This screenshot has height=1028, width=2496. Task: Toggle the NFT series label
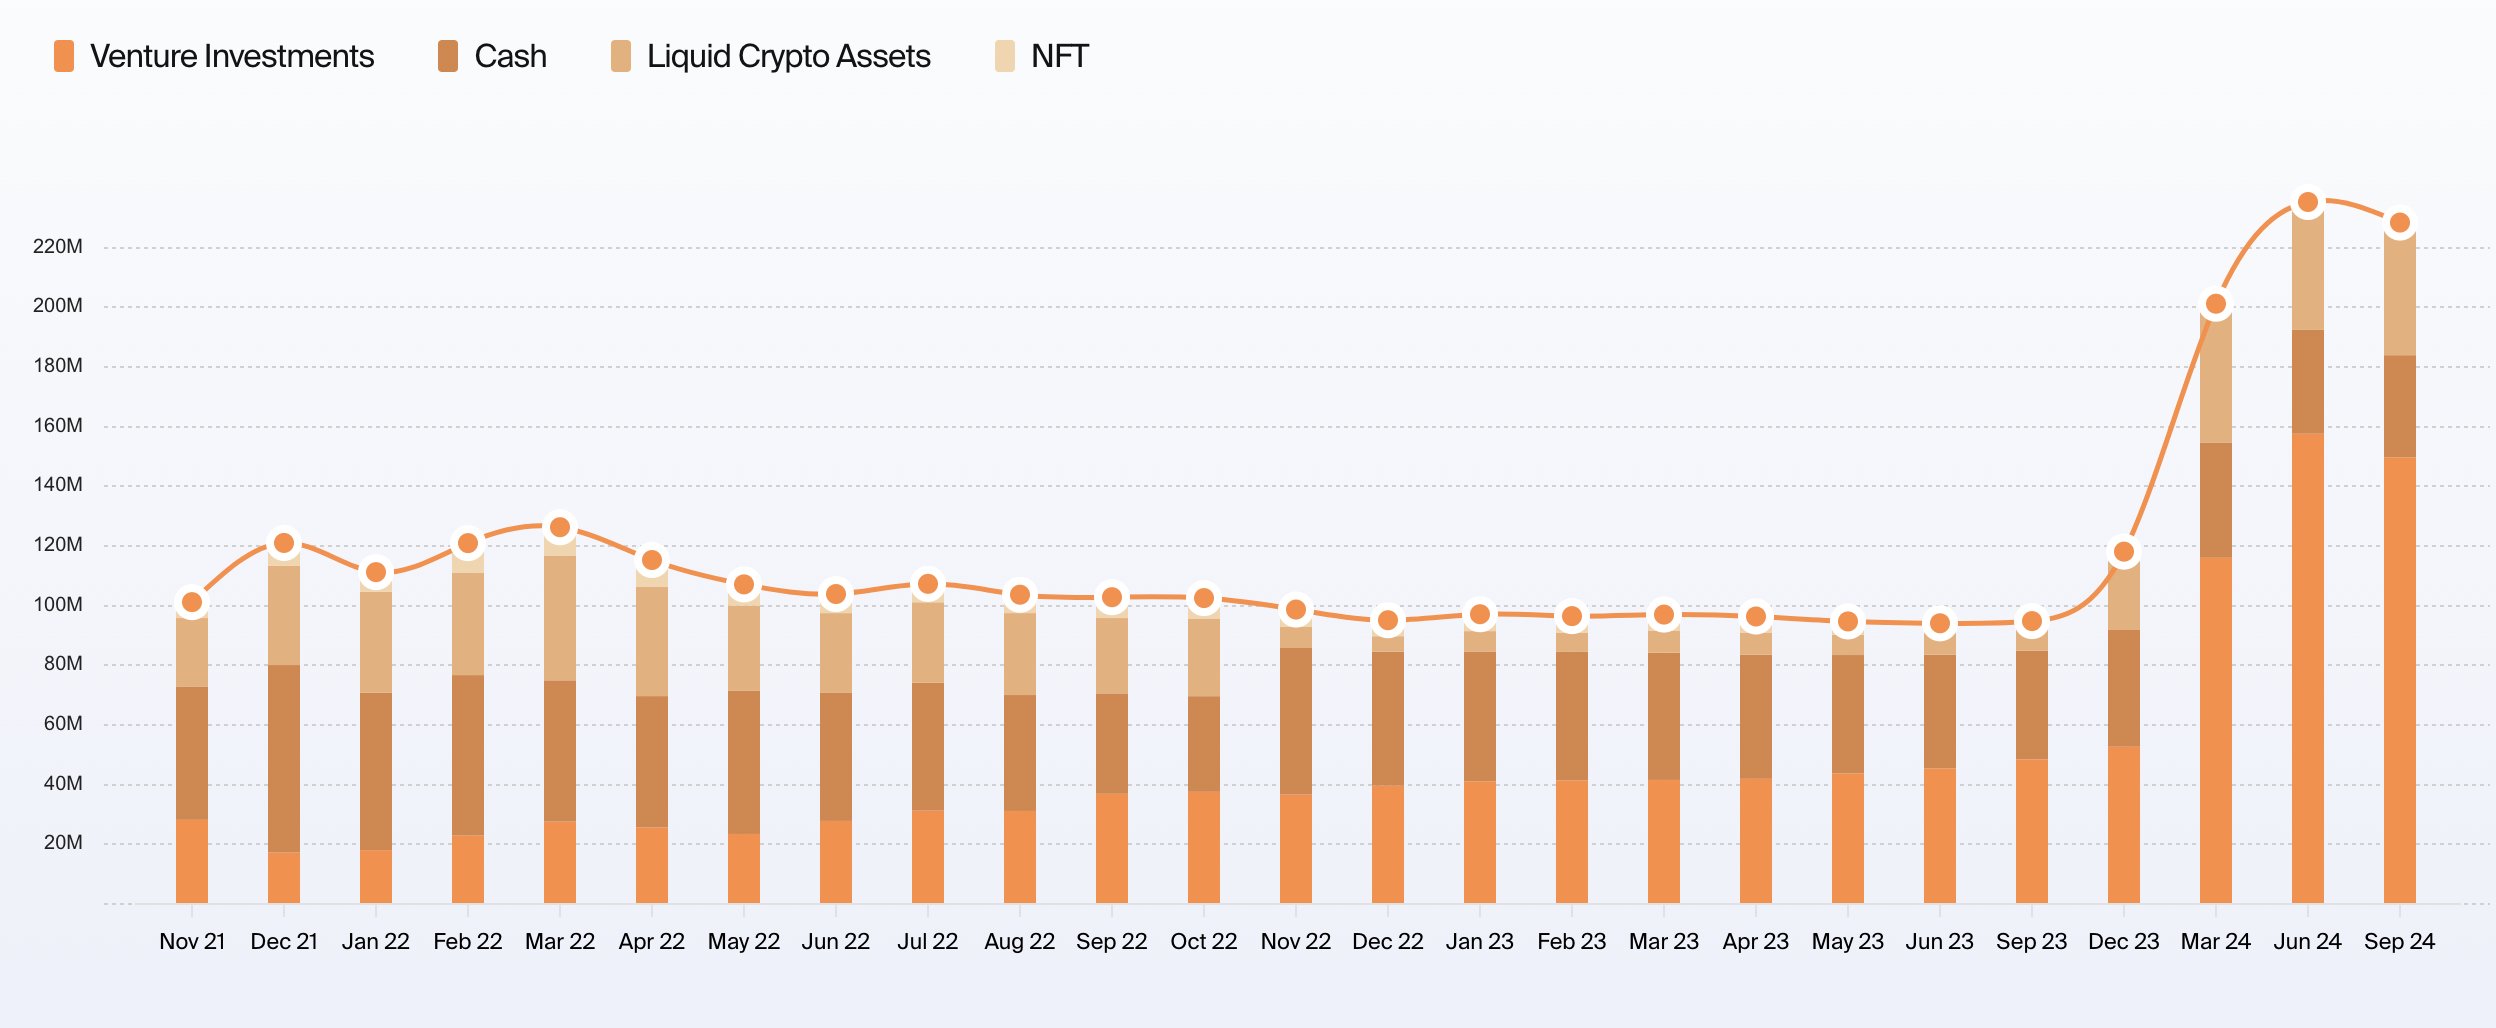pos(1059,56)
